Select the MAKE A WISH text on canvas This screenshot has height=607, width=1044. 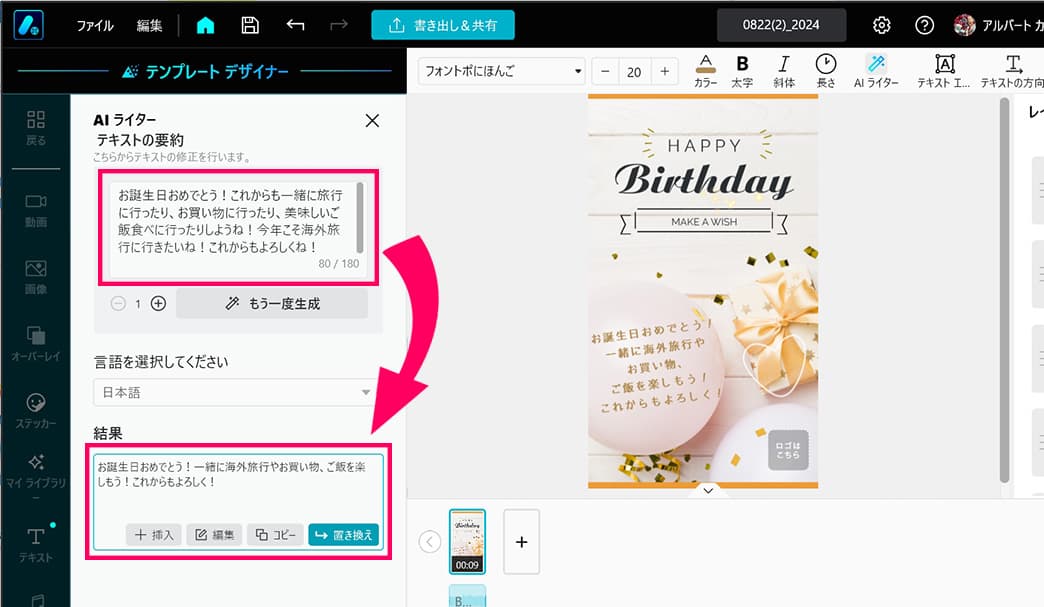(704, 222)
